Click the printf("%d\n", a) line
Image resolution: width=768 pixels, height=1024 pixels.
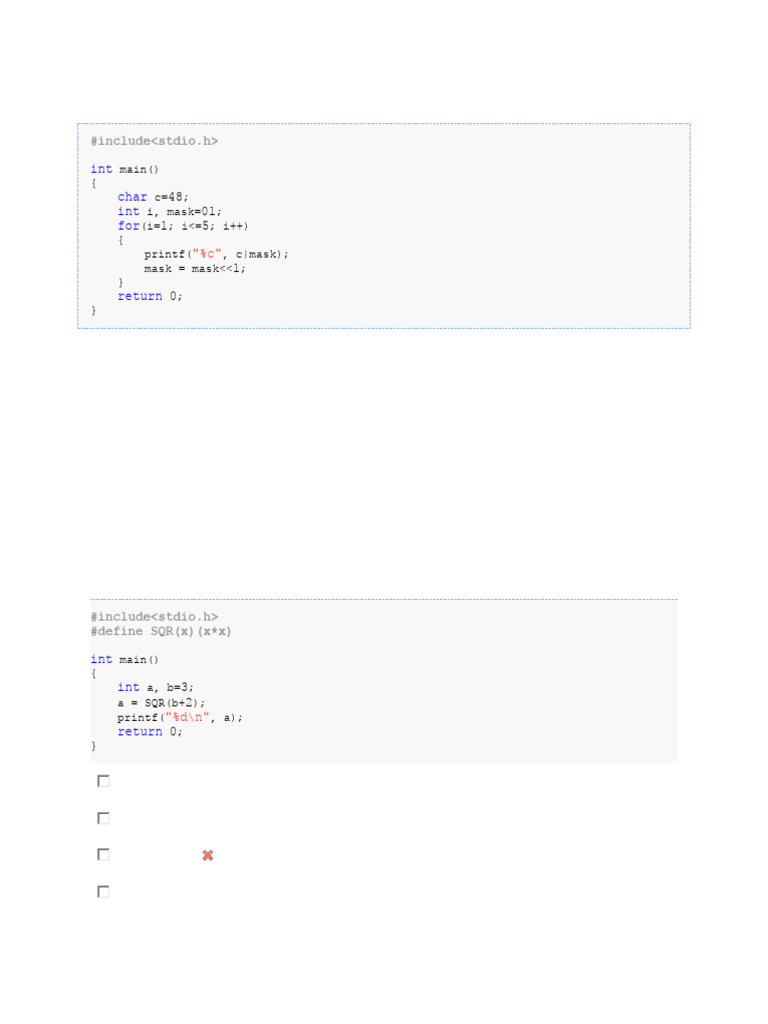(x=180, y=717)
